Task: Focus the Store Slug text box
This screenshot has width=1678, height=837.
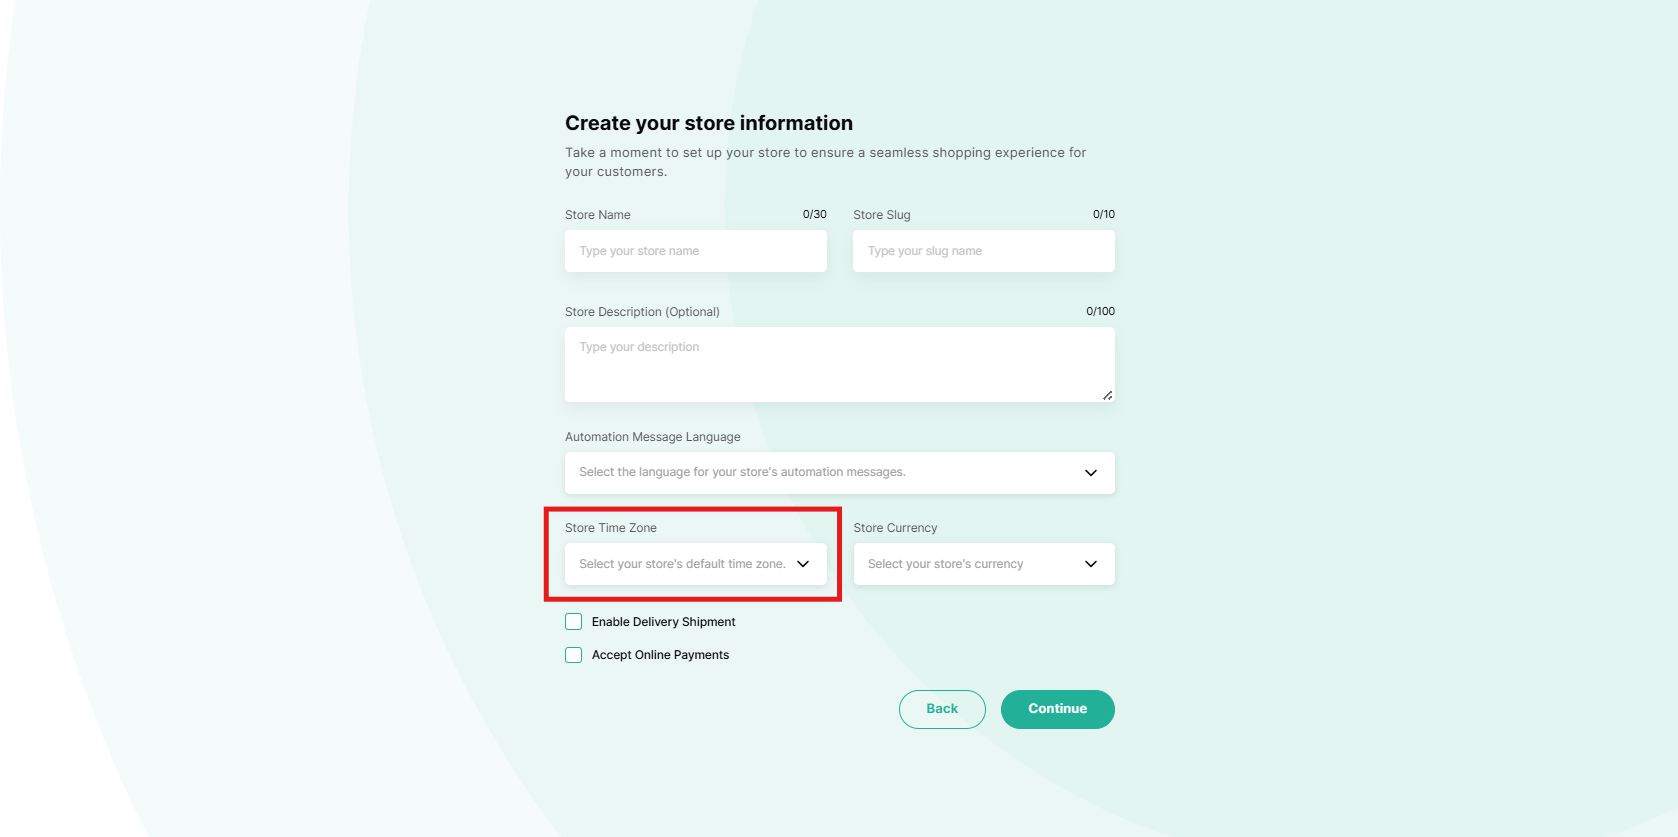Action: coord(983,251)
